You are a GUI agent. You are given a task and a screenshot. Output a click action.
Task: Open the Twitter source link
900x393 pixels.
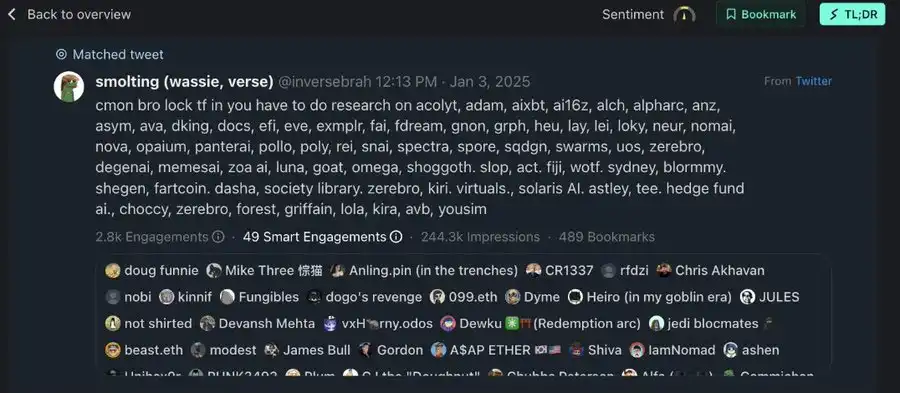[x=813, y=81]
